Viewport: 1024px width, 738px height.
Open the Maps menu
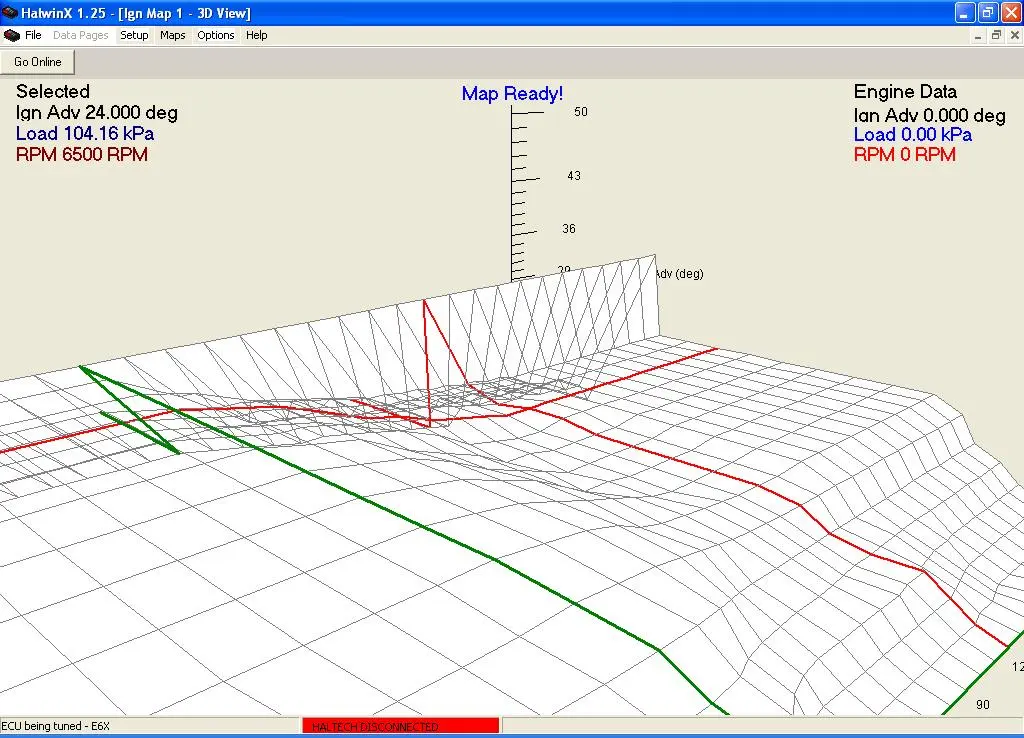coord(172,35)
